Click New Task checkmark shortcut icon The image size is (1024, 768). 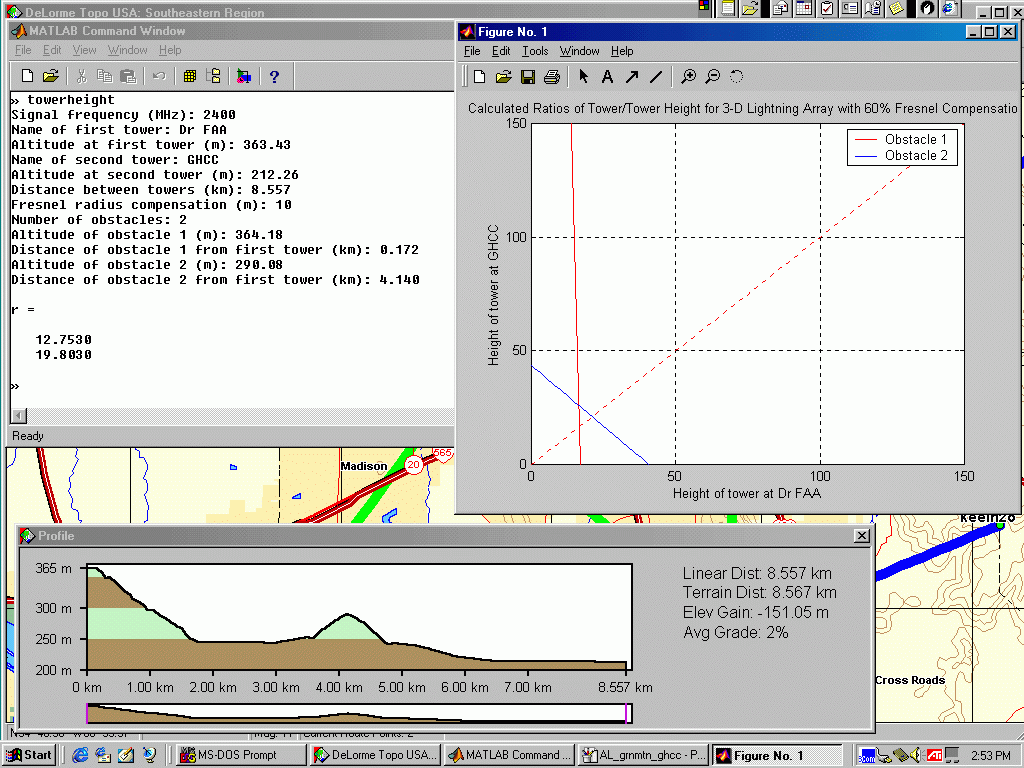pyautogui.click(x=827, y=8)
